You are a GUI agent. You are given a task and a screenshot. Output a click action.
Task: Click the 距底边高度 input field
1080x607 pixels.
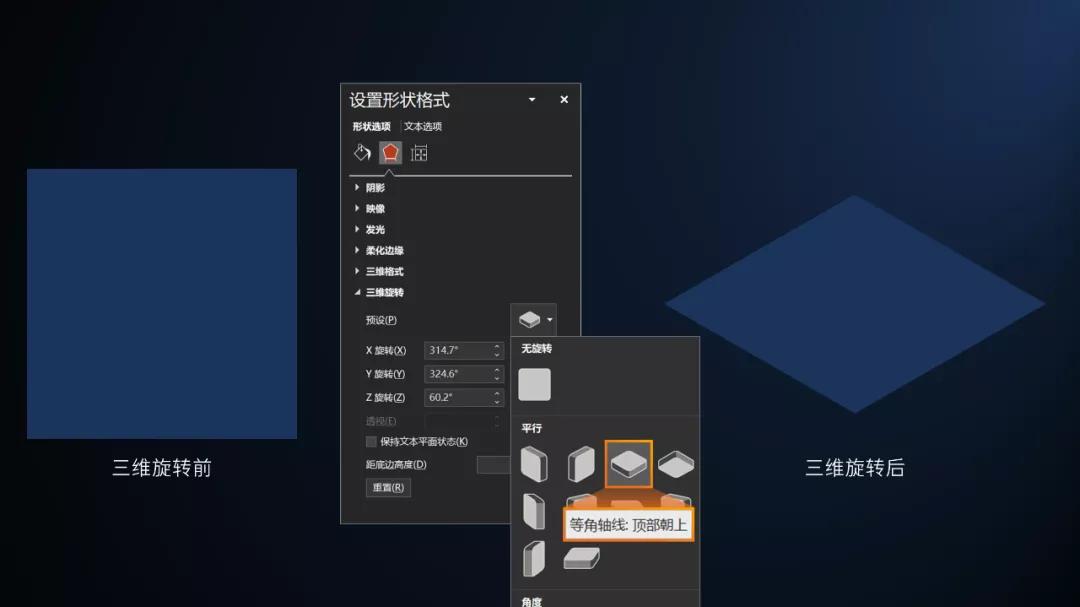pos(493,464)
